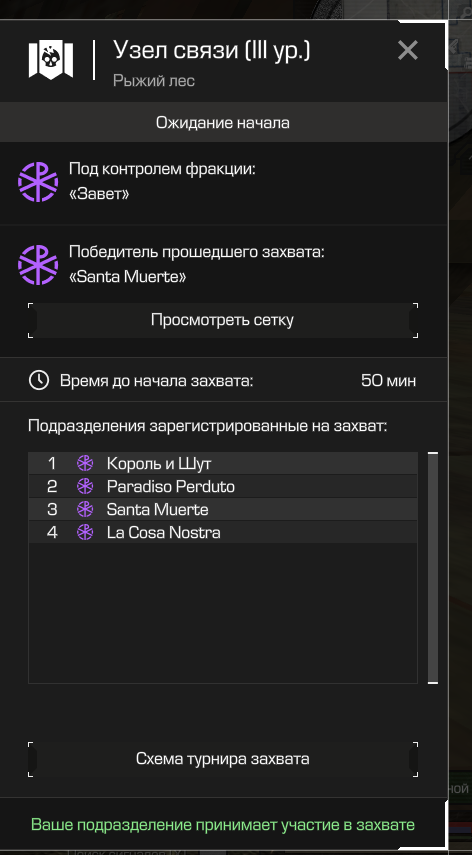
Task: Click faction icon beside Santa Muerte row
Action: (85, 509)
